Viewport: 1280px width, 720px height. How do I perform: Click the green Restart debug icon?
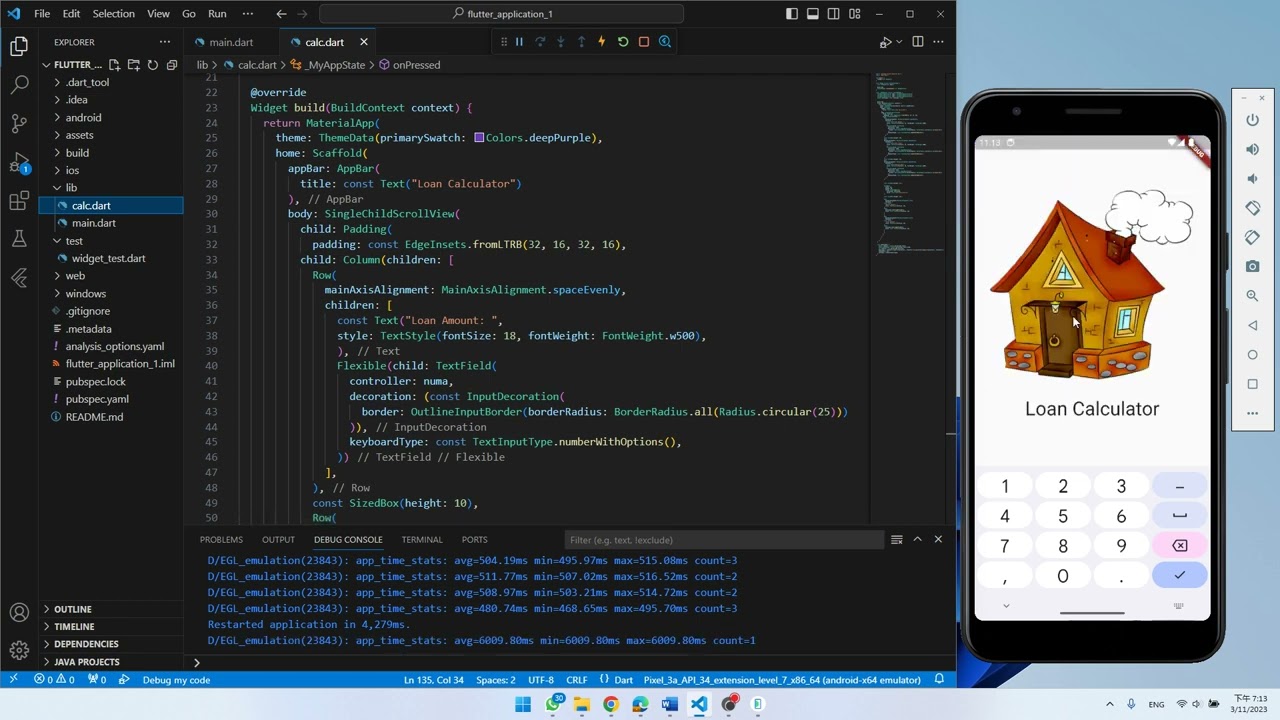(623, 42)
